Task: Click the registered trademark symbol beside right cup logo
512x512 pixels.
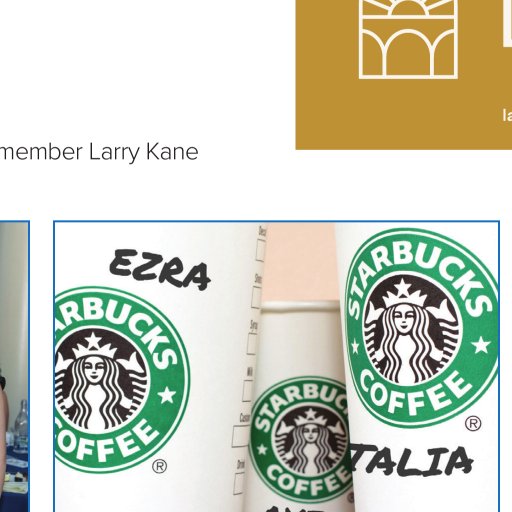Action: click(473, 423)
